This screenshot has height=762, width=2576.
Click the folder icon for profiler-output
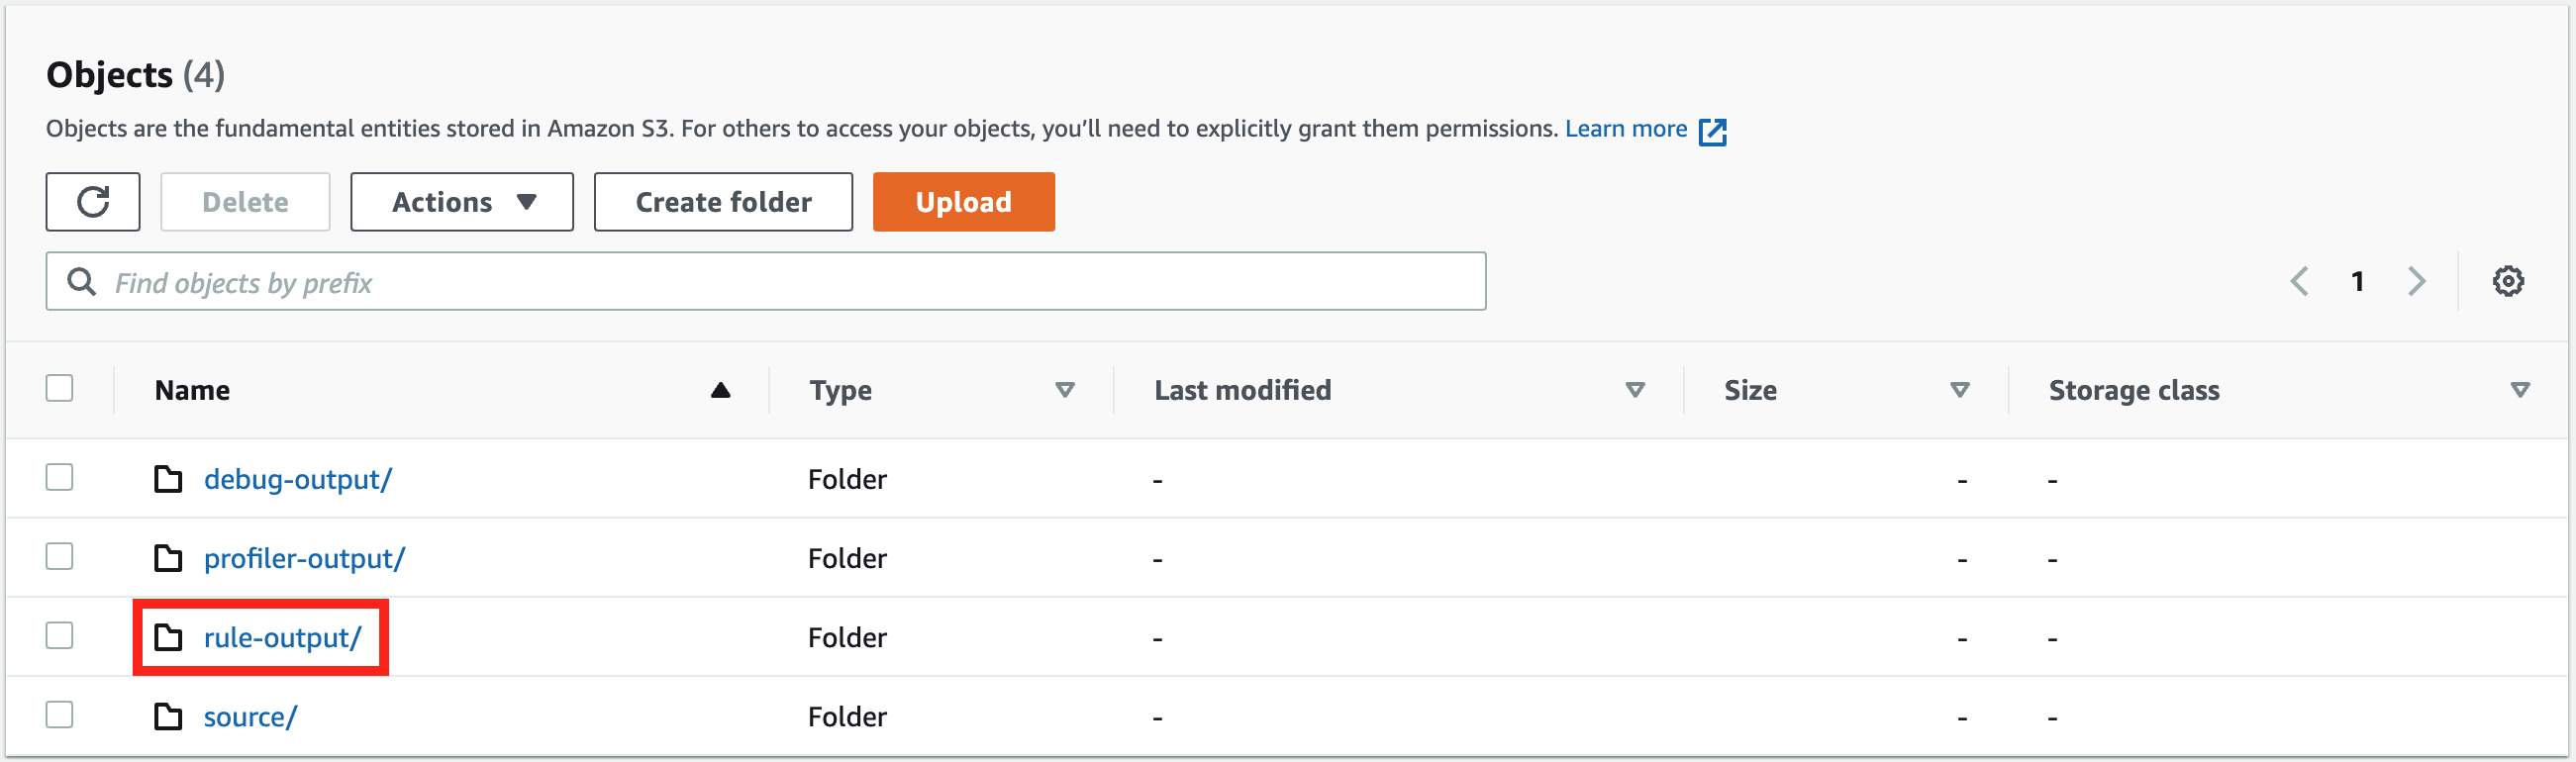[x=168, y=558]
